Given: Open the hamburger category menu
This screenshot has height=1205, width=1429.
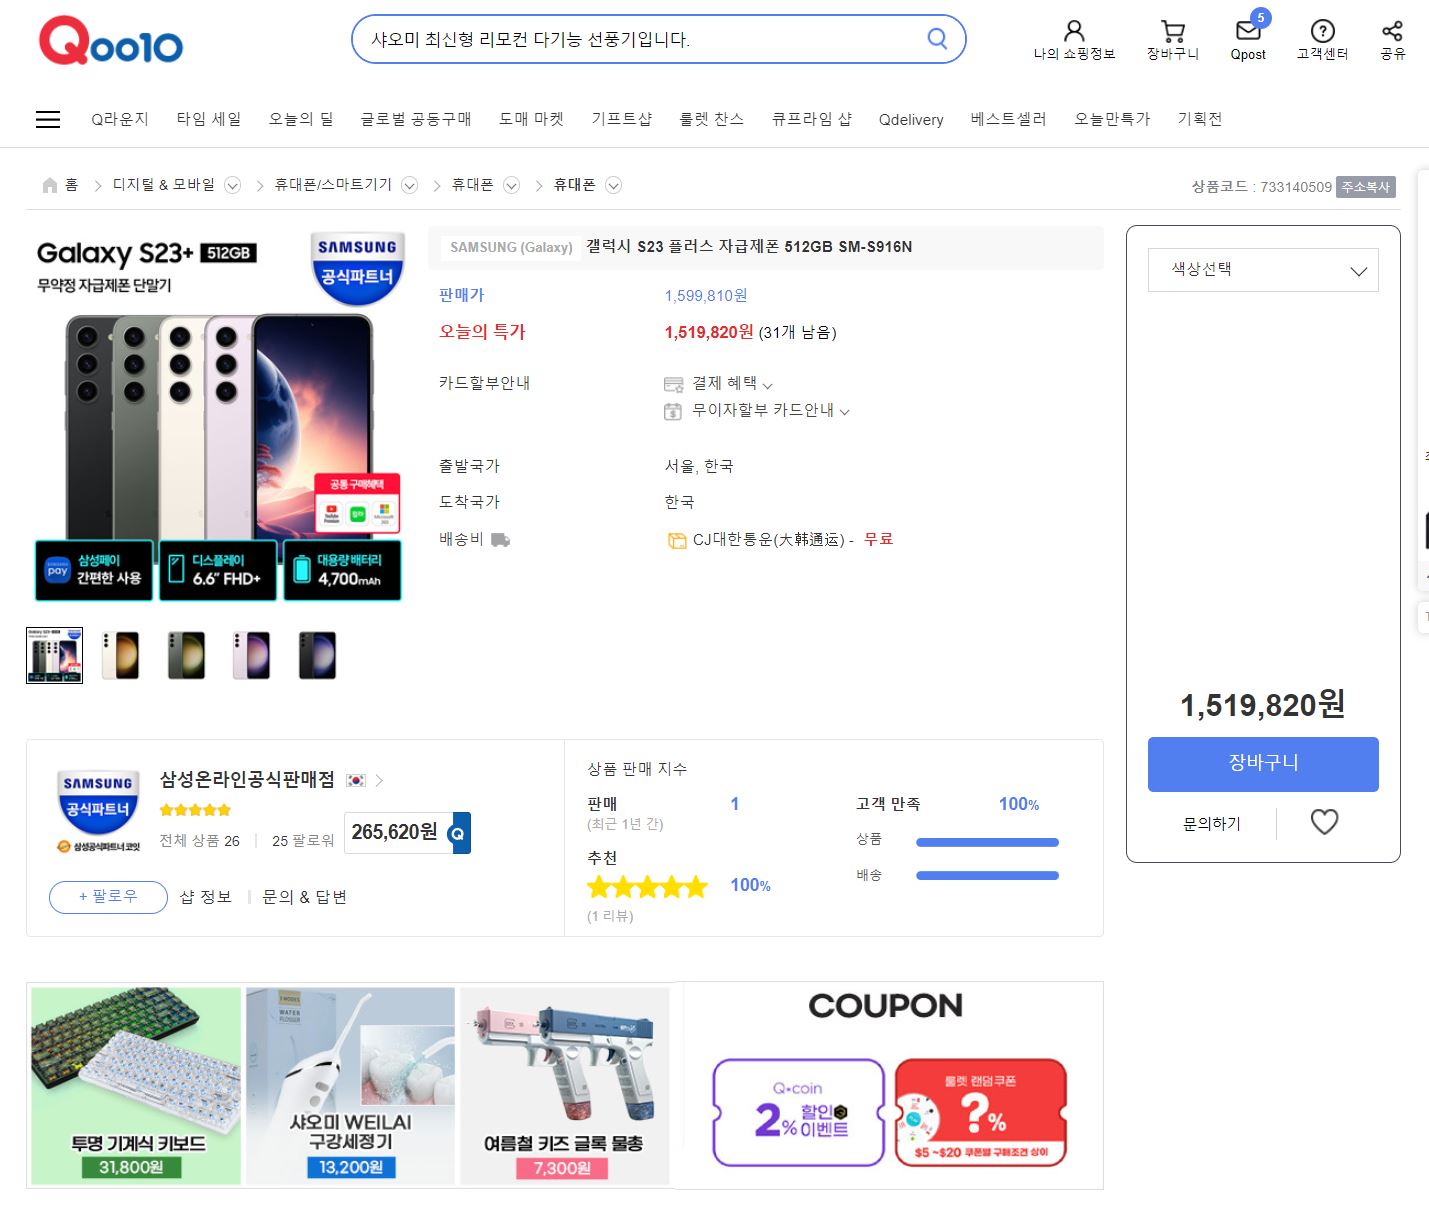Looking at the screenshot, I should (48, 119).
